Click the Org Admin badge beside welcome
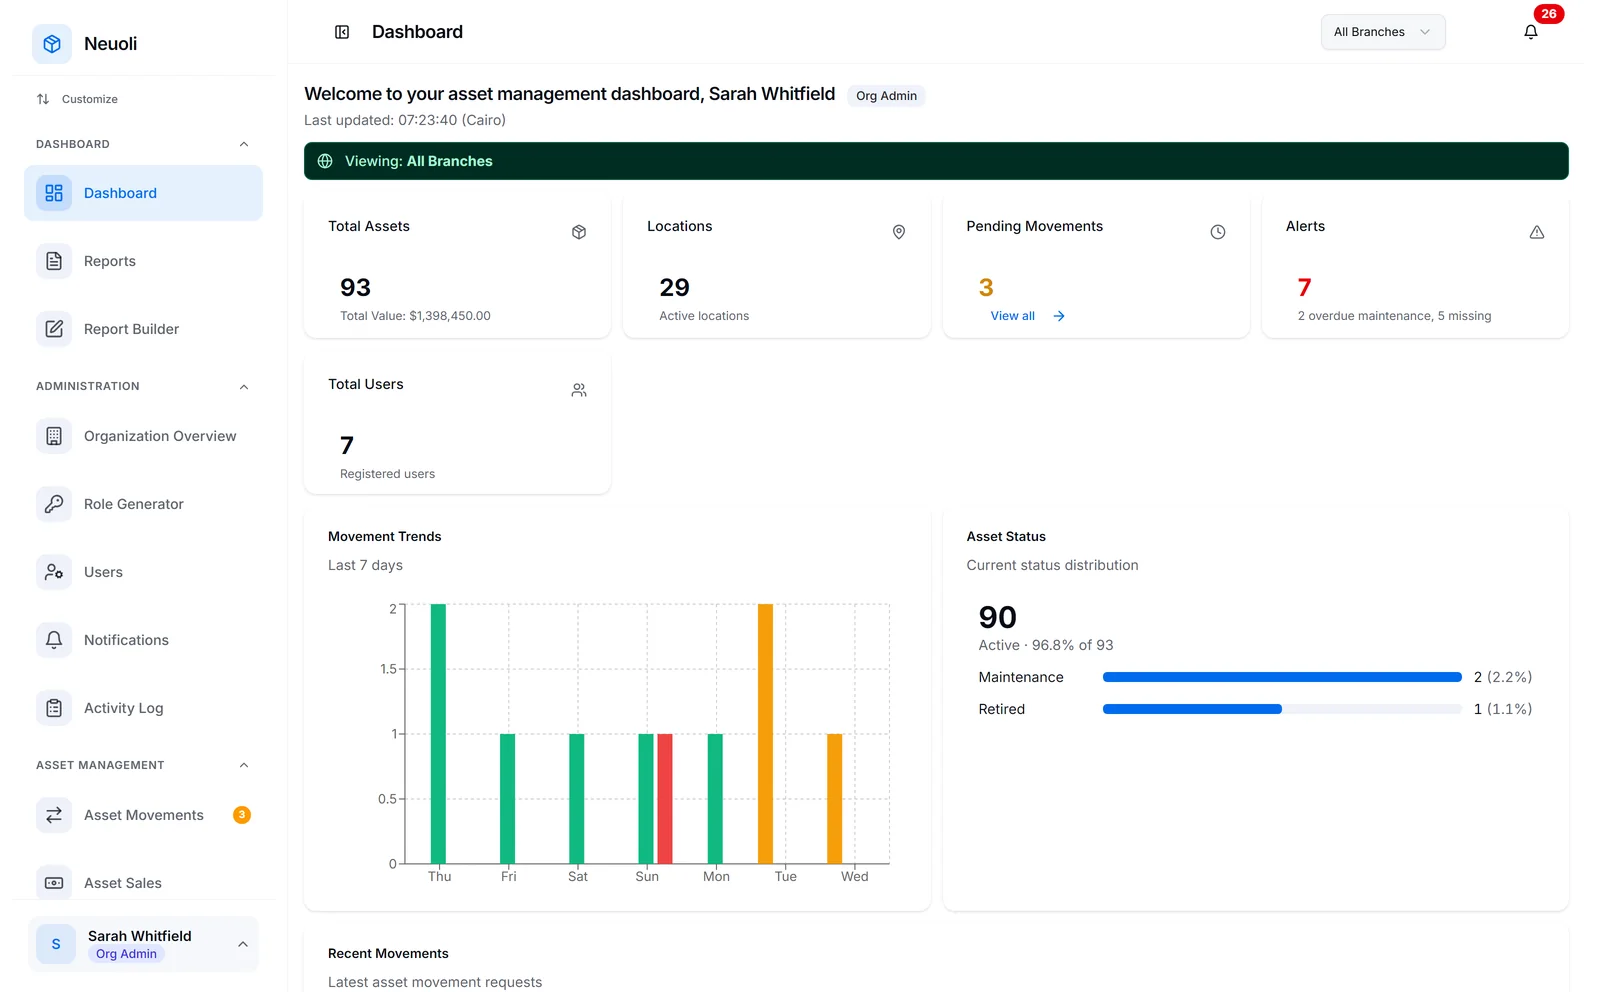 [x=886, y=96]
